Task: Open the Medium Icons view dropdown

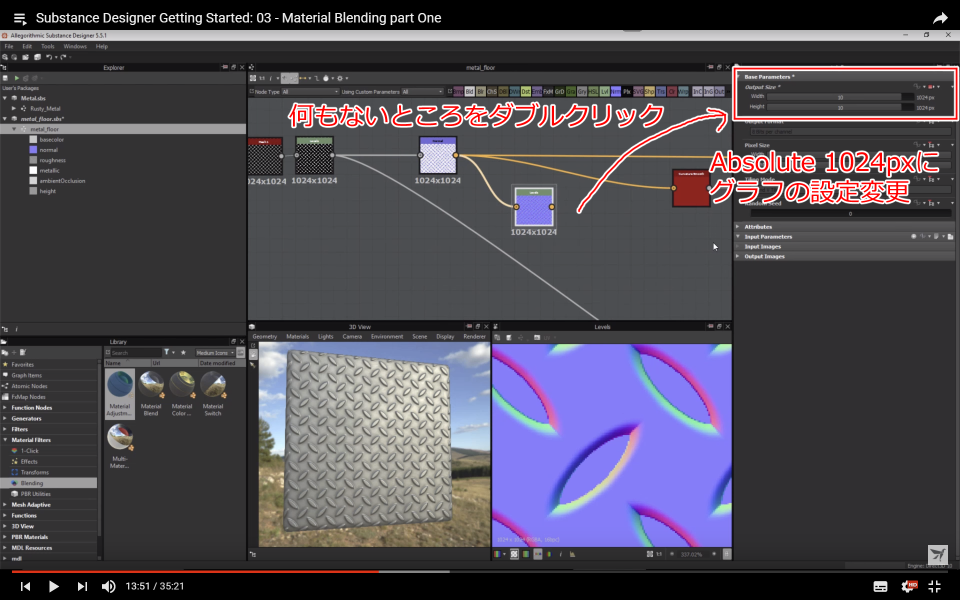Action: pyautogui.click(x=215, y=353)
